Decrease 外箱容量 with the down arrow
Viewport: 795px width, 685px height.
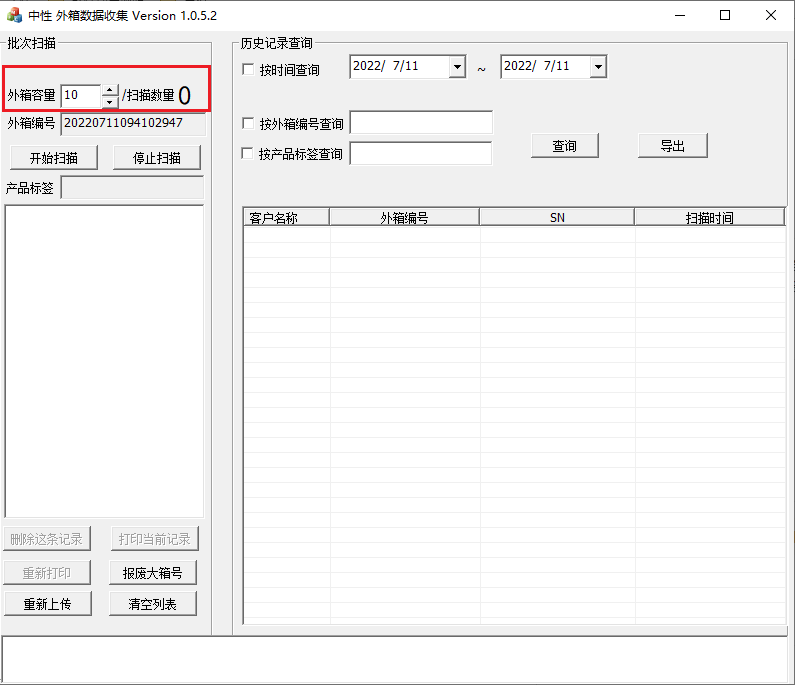[110, 101]
